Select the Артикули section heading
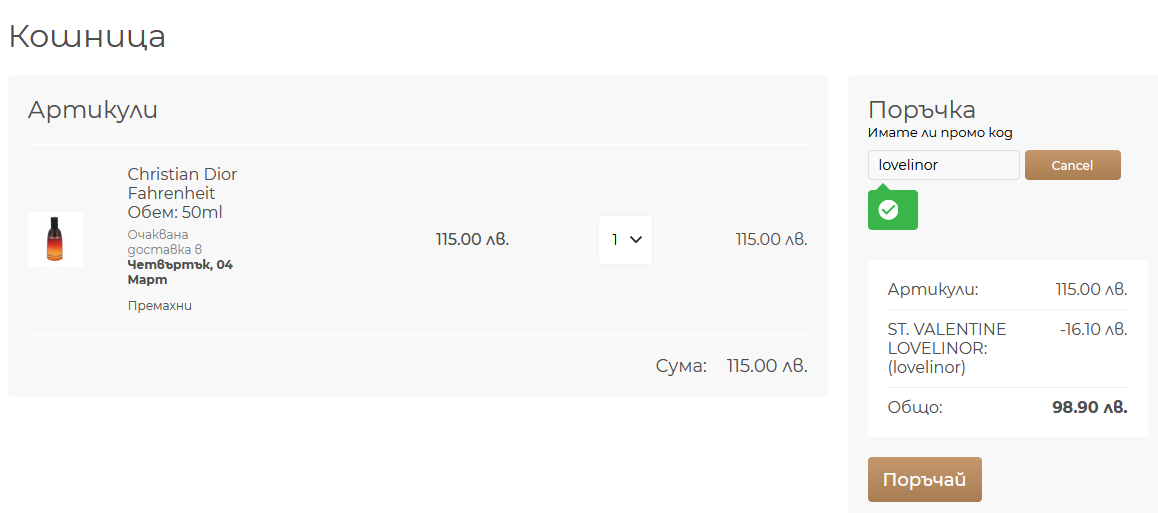Viewport: 1158px width, 513px height. (x=92, y=109)
